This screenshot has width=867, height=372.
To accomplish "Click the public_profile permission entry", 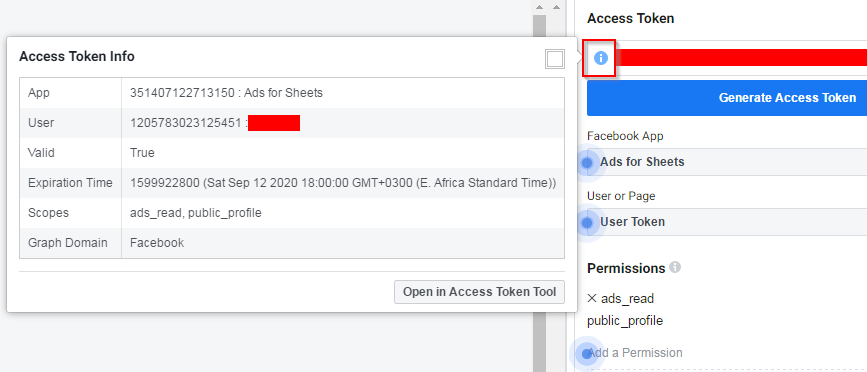I will [625, 321].
